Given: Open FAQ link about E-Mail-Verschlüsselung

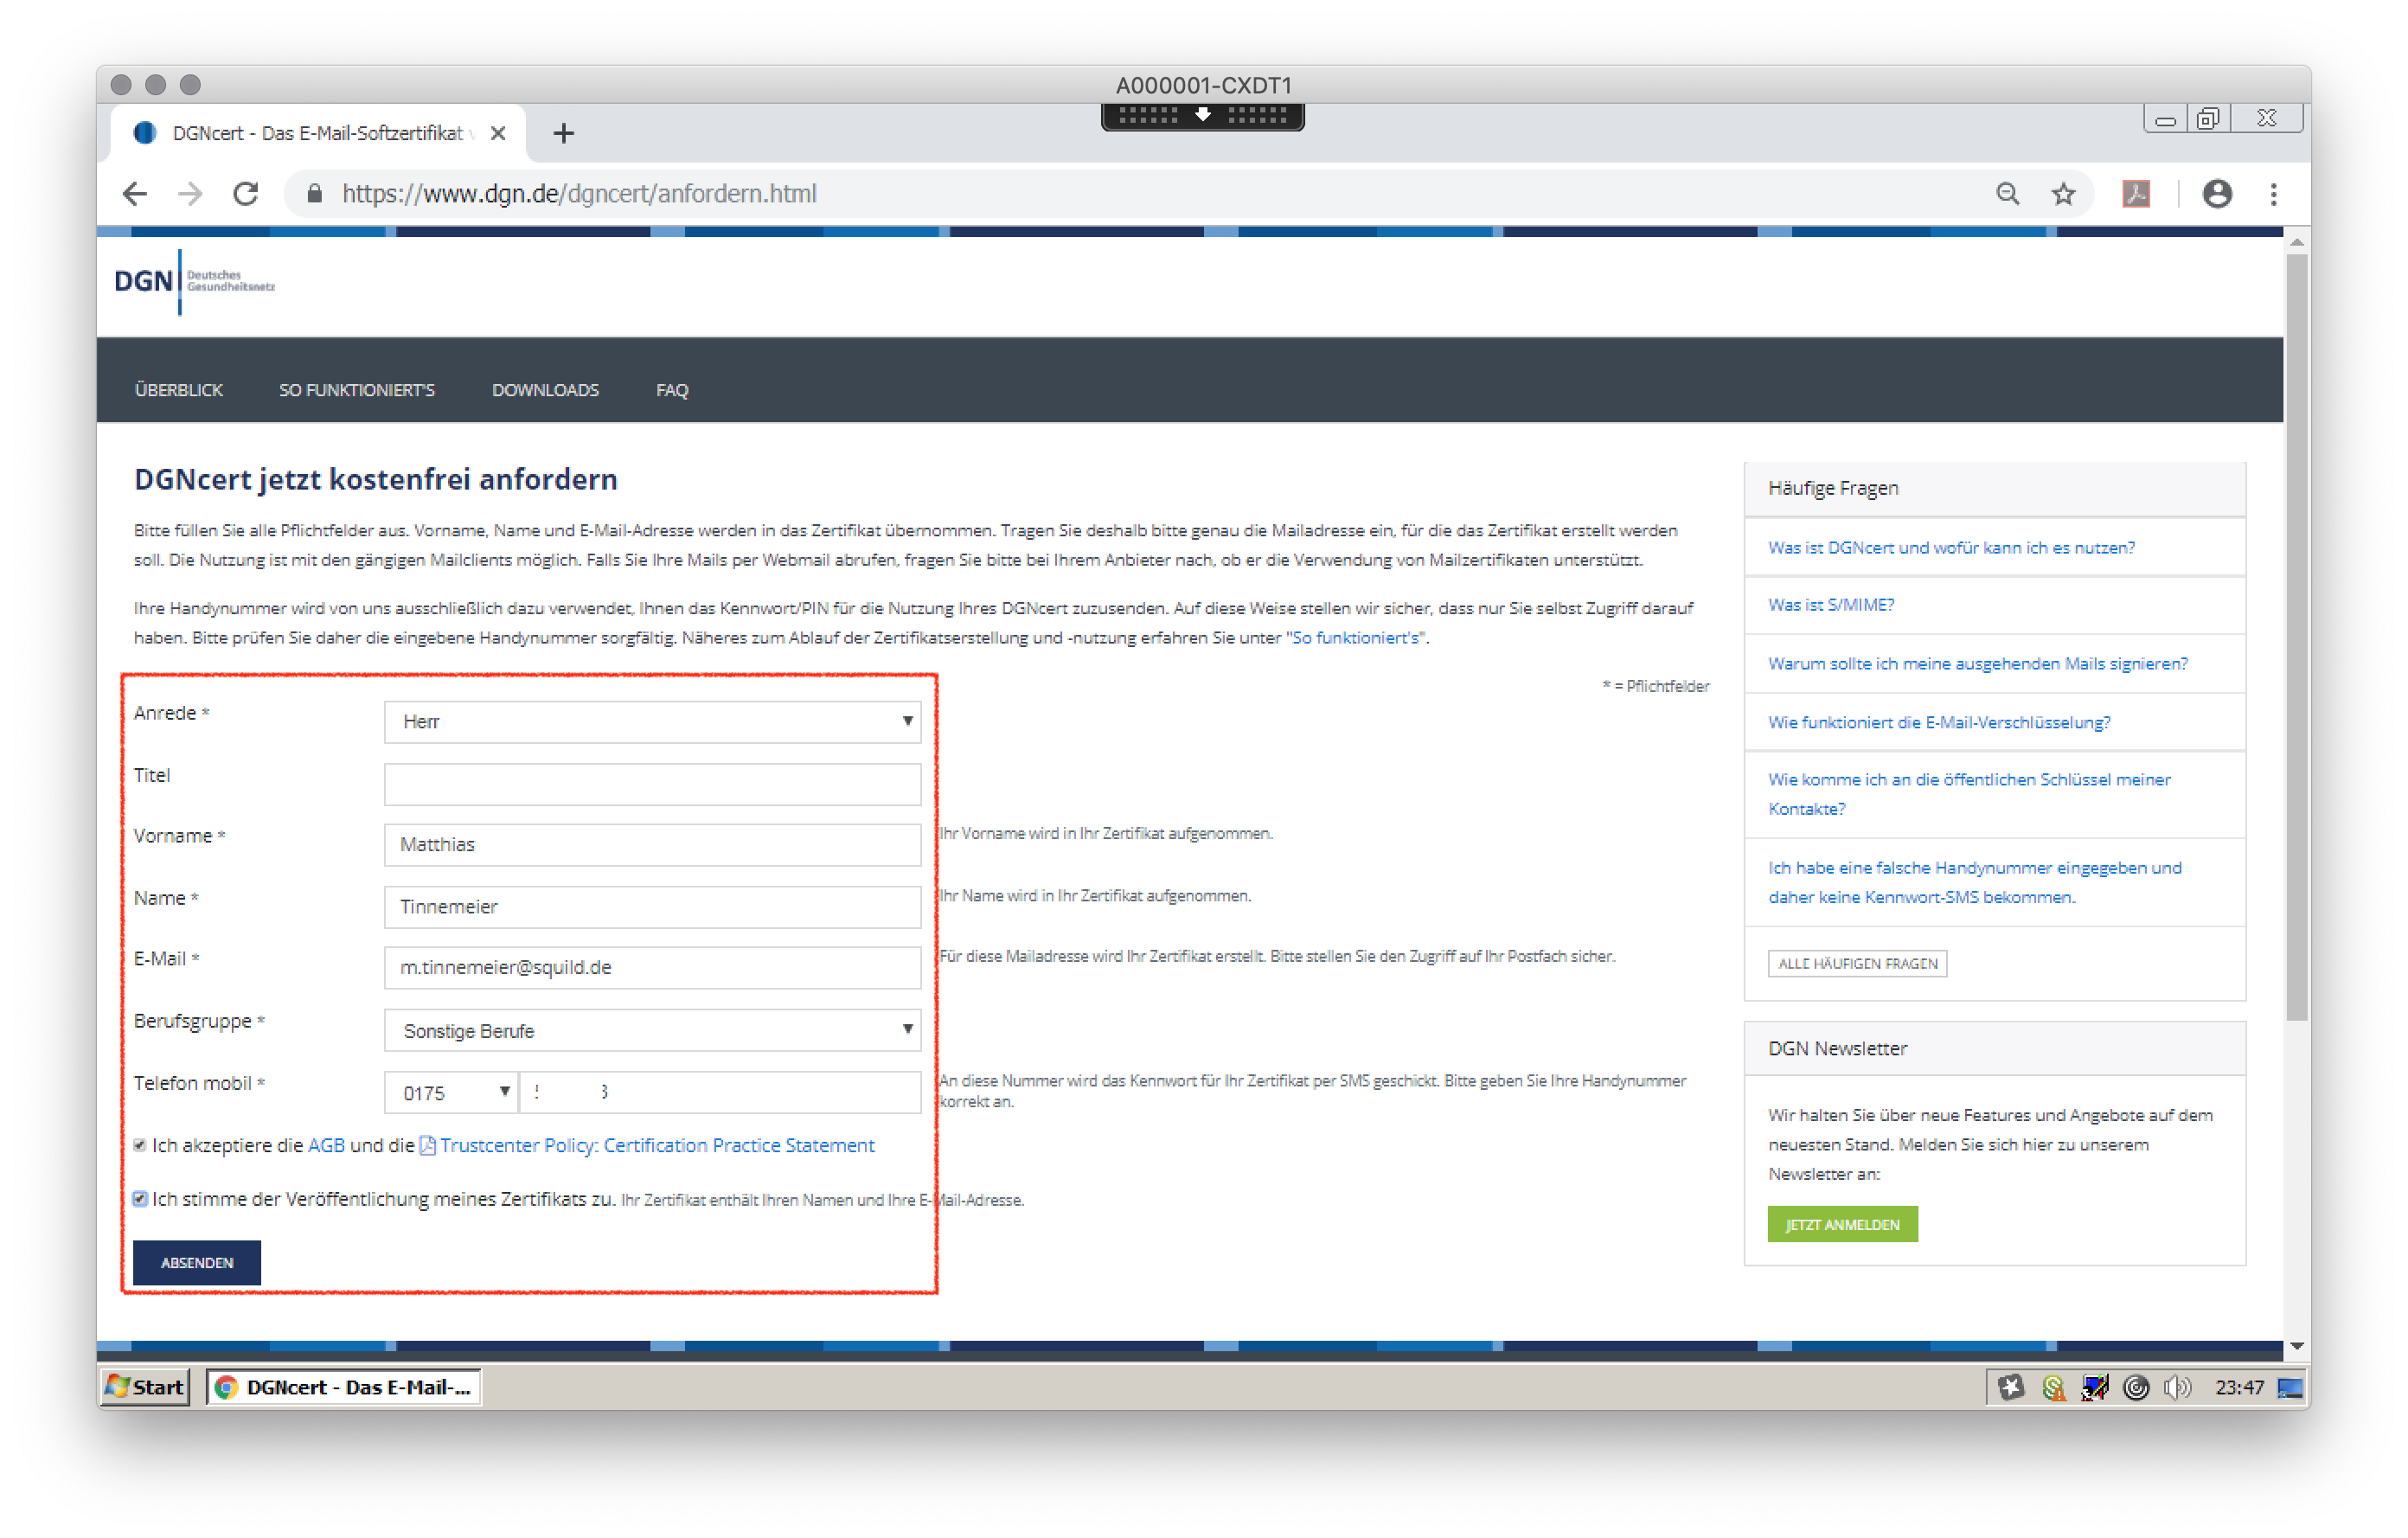Looking at the screenshot, I should pos(1939,722).
